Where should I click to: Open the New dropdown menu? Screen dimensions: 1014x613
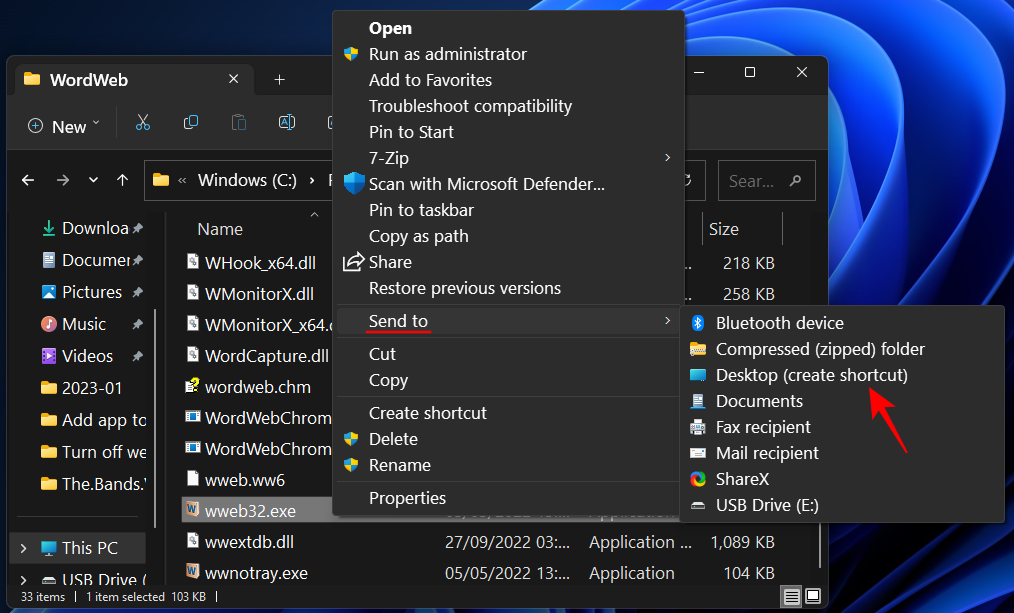(x=62, y=126)
